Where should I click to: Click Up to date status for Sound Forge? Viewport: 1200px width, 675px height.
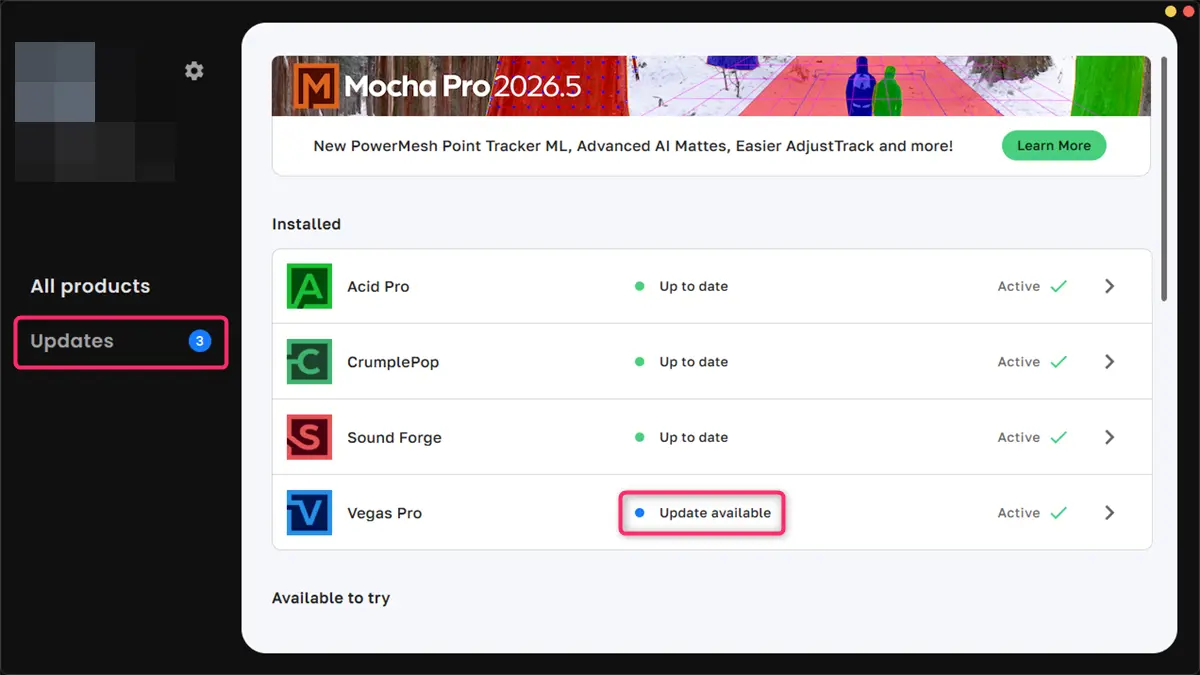[693, 437]
